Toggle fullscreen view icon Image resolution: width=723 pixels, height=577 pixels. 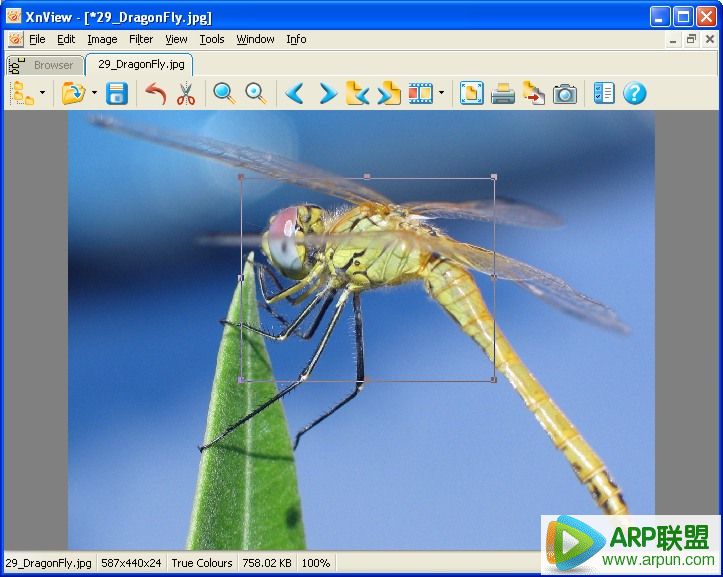(472, 93)
